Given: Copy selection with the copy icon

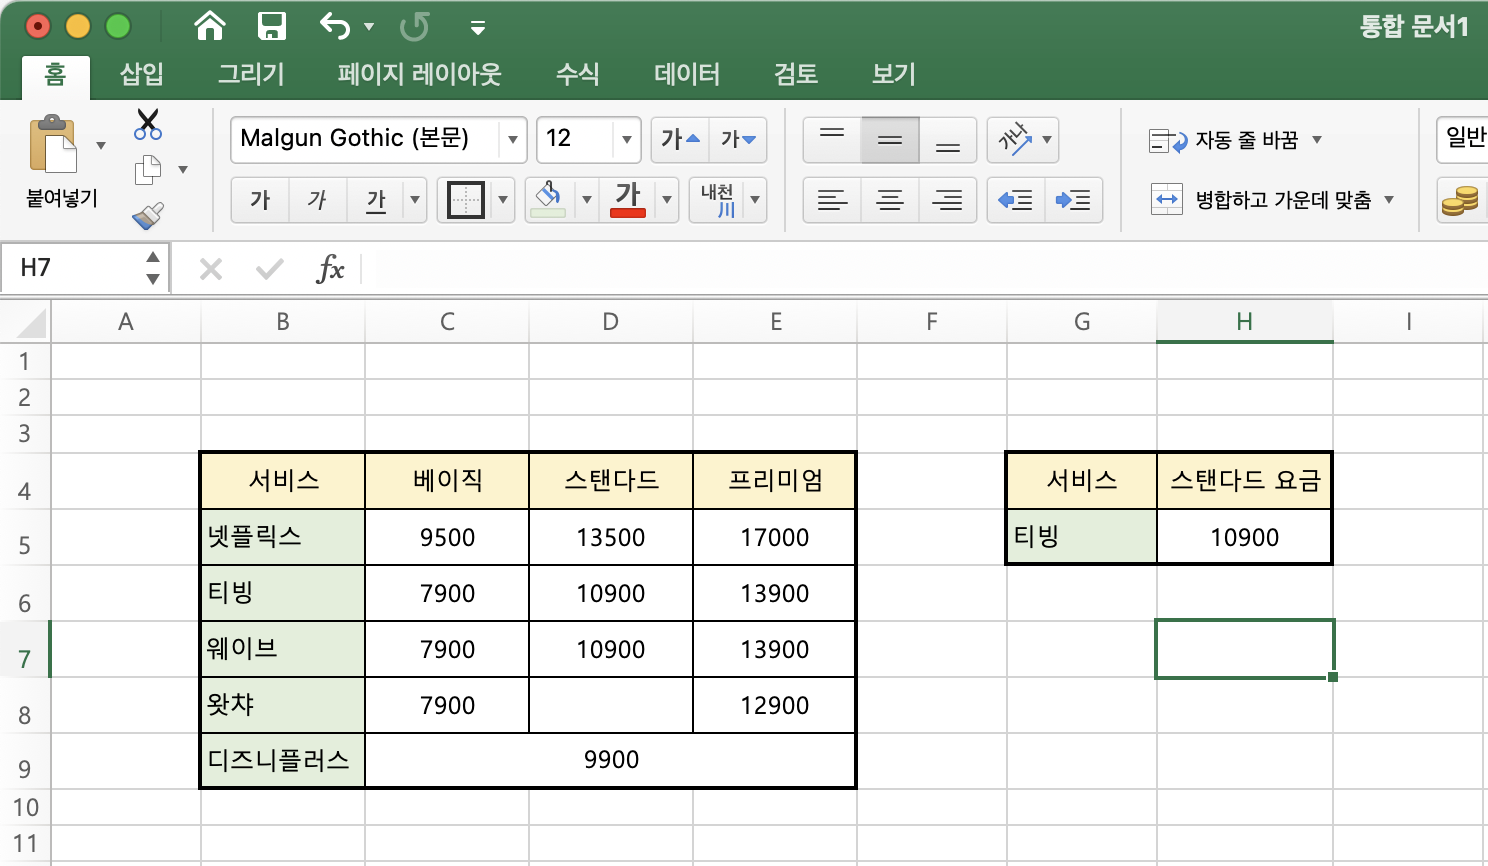Looking at the screenshot, I should click(148, 170).
